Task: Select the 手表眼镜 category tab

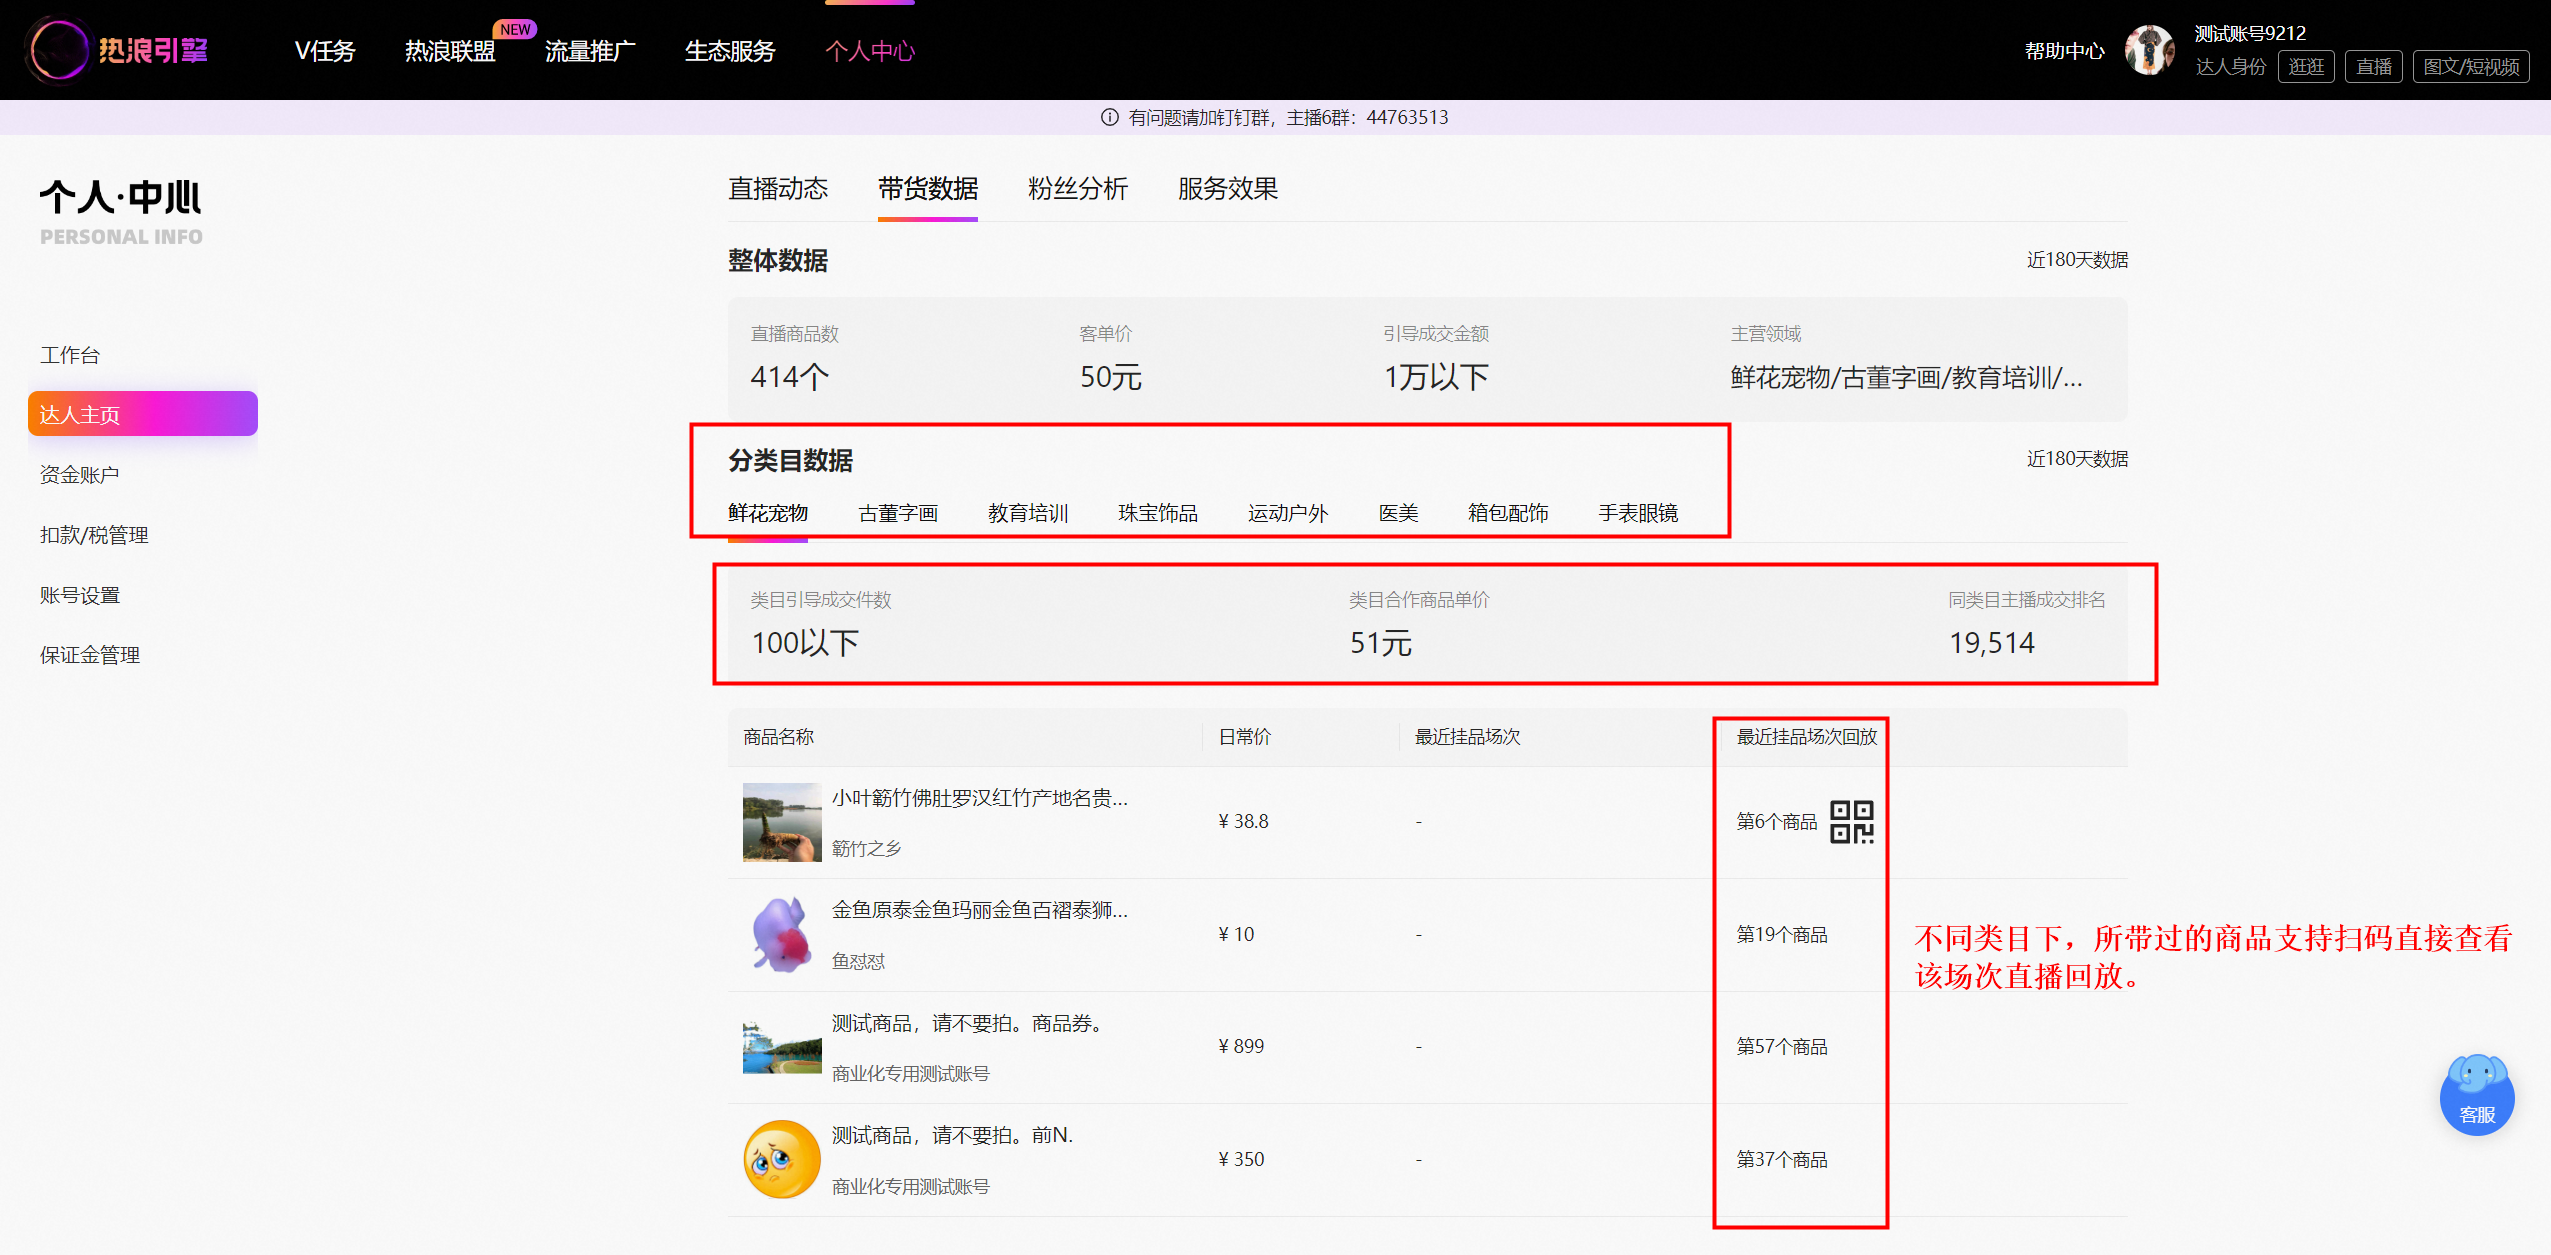Action: pos(1638,513)
